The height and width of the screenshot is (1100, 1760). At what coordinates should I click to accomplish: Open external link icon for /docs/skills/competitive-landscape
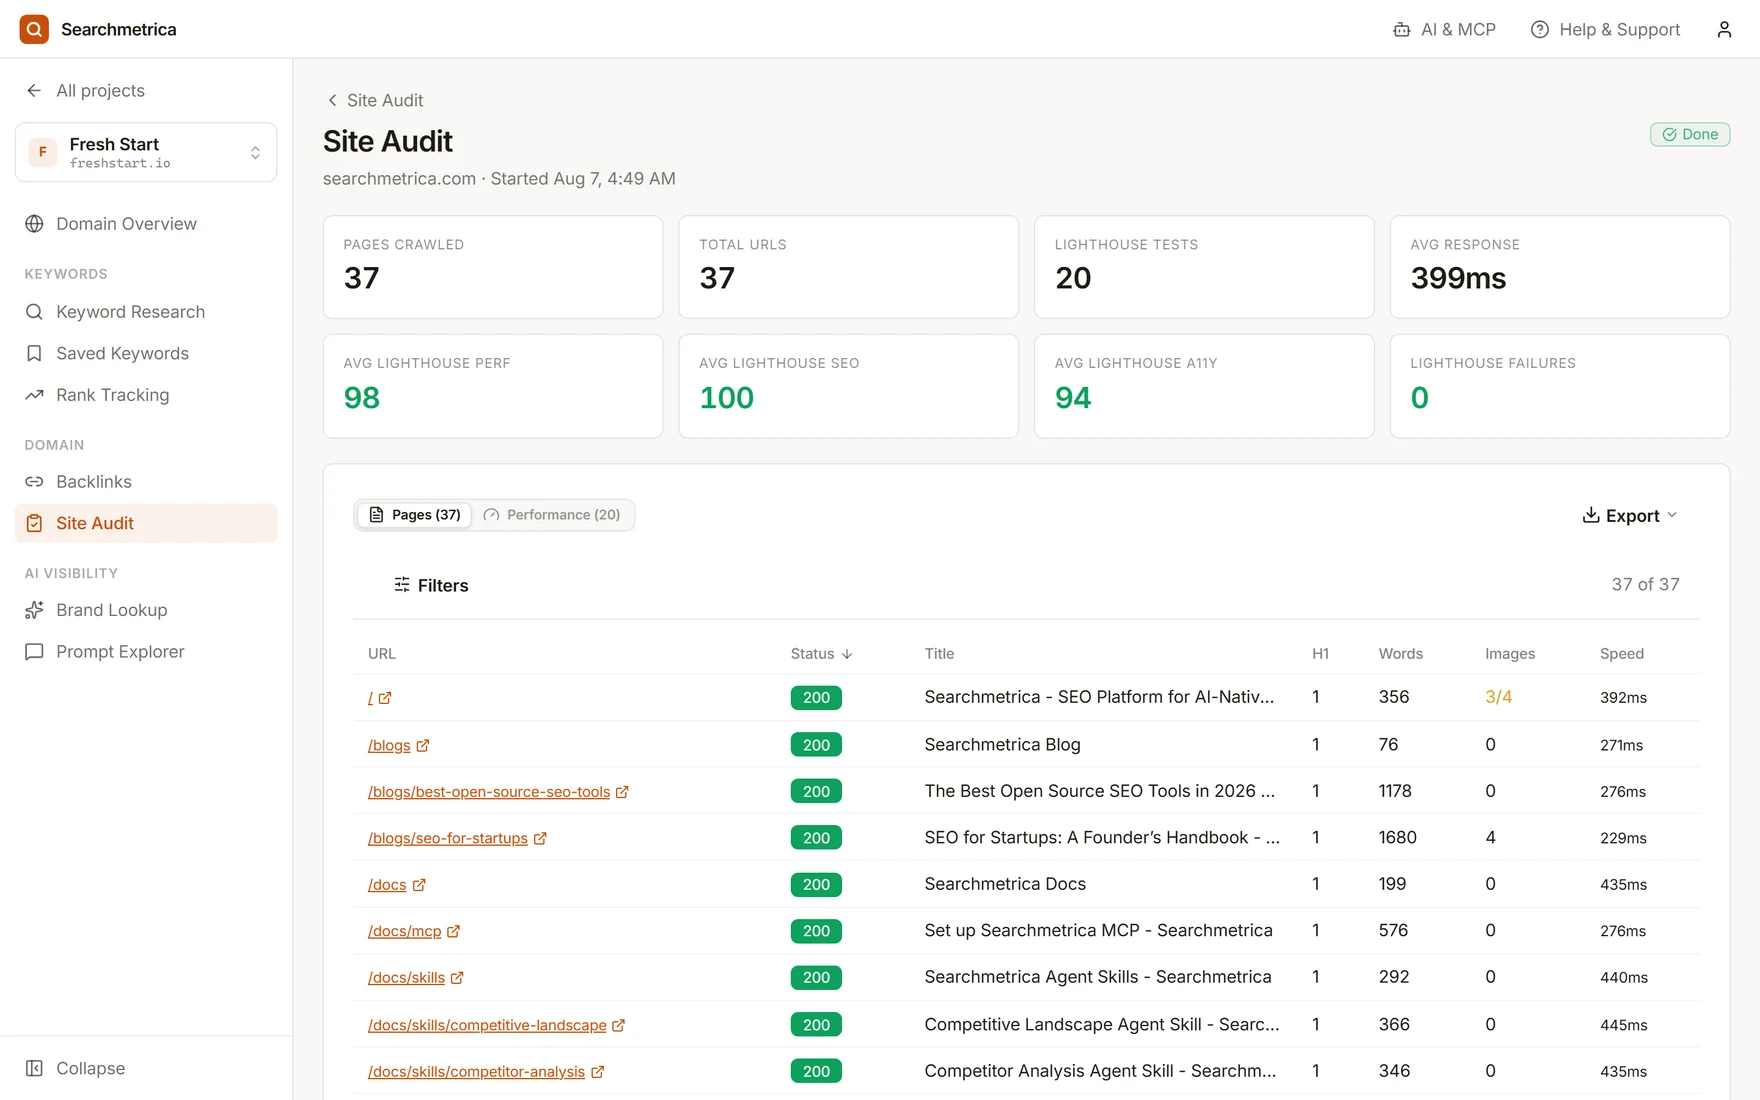618,1025
